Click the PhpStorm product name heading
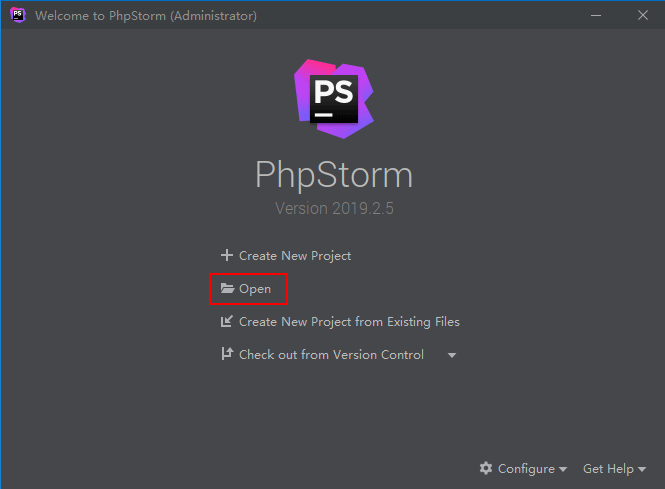 click(334, 175)
